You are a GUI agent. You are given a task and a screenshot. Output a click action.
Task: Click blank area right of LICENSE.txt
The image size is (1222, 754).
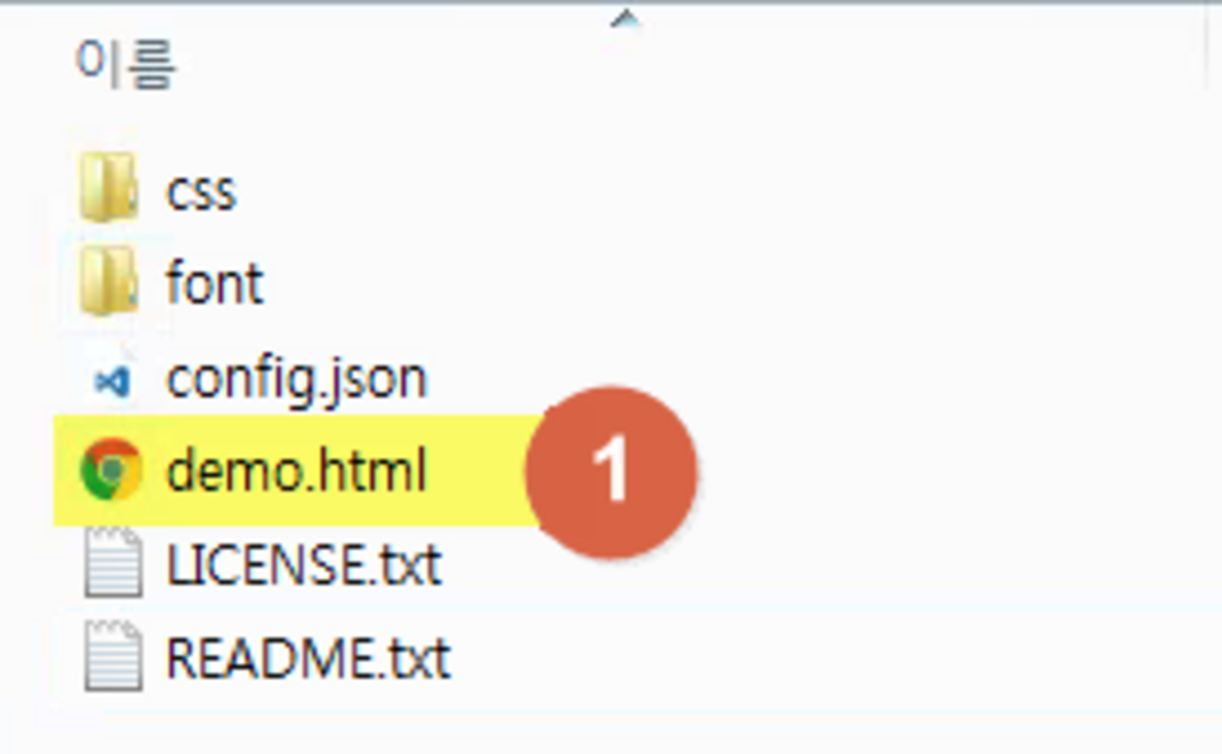pyautogui.click(x=800, y=565)
